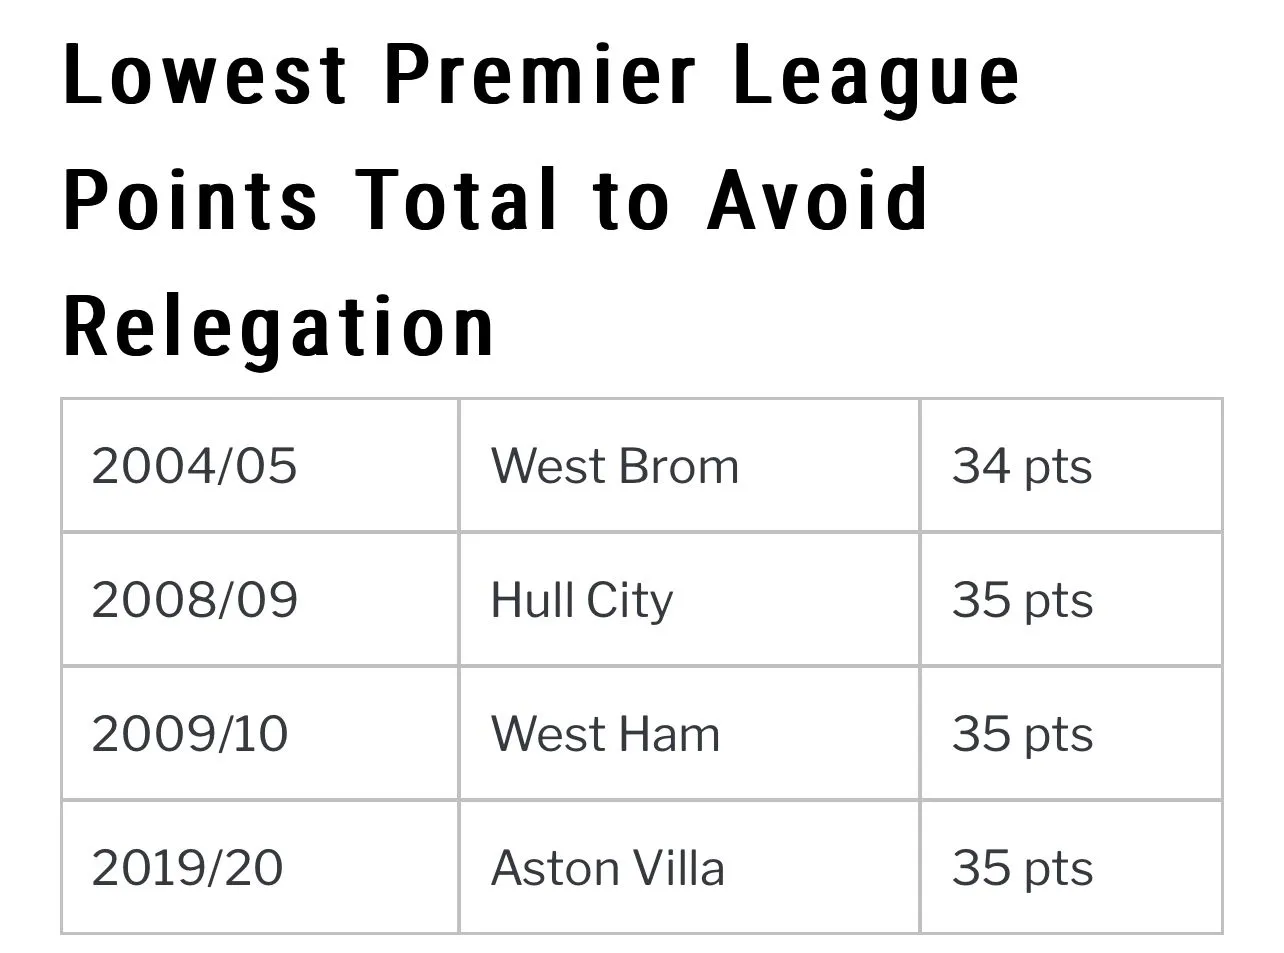
Task: Click the 34 pts cell
Action: 1022,466
